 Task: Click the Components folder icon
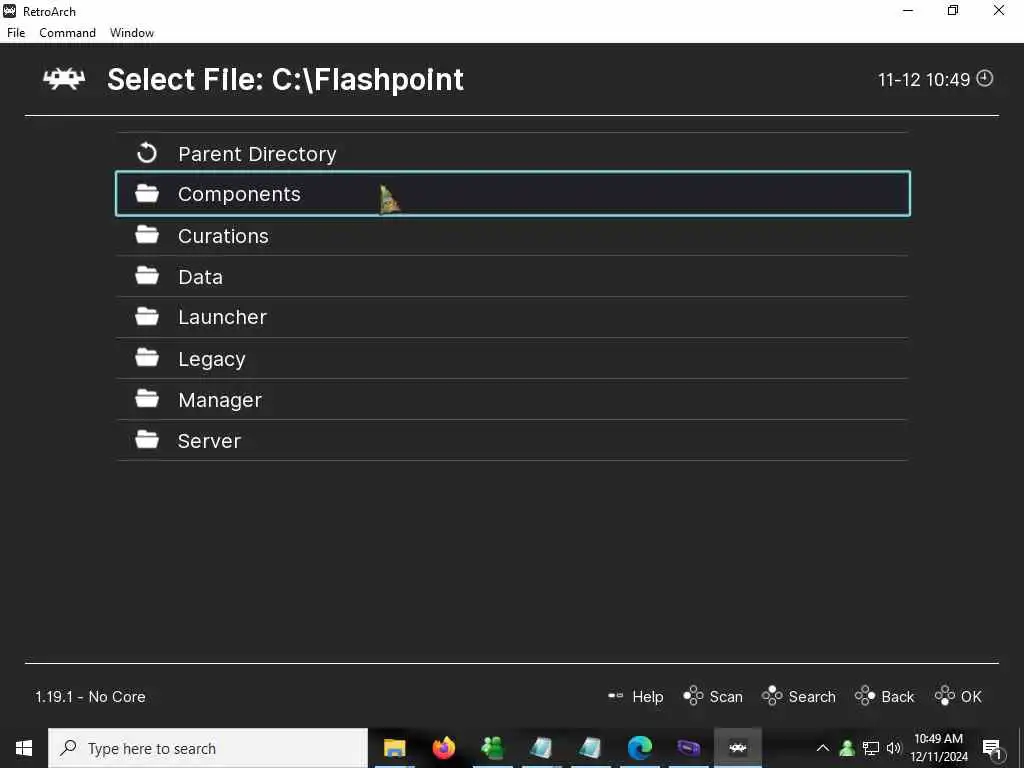(147, 193)
